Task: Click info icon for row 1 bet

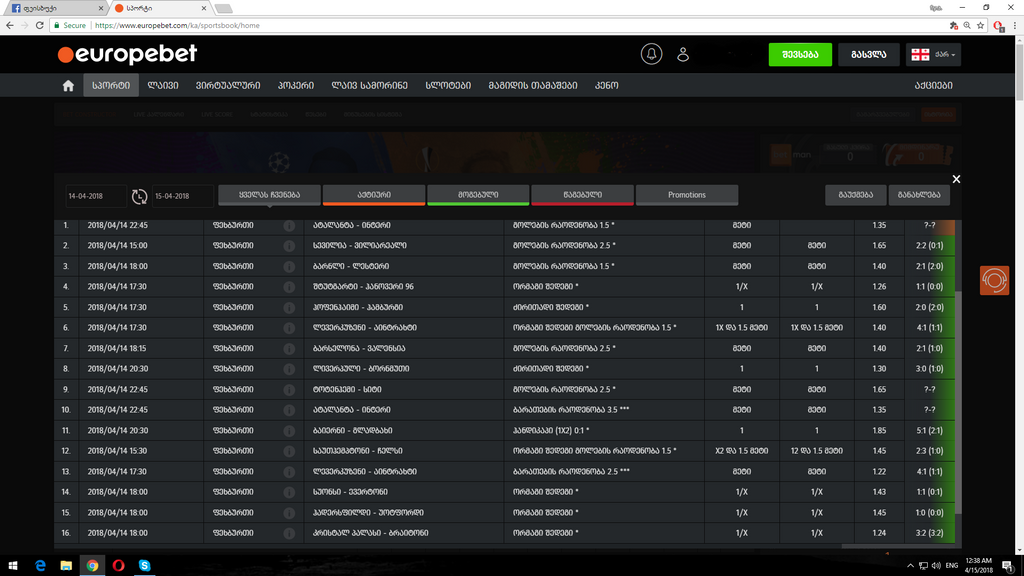Action: click(289, 226)
